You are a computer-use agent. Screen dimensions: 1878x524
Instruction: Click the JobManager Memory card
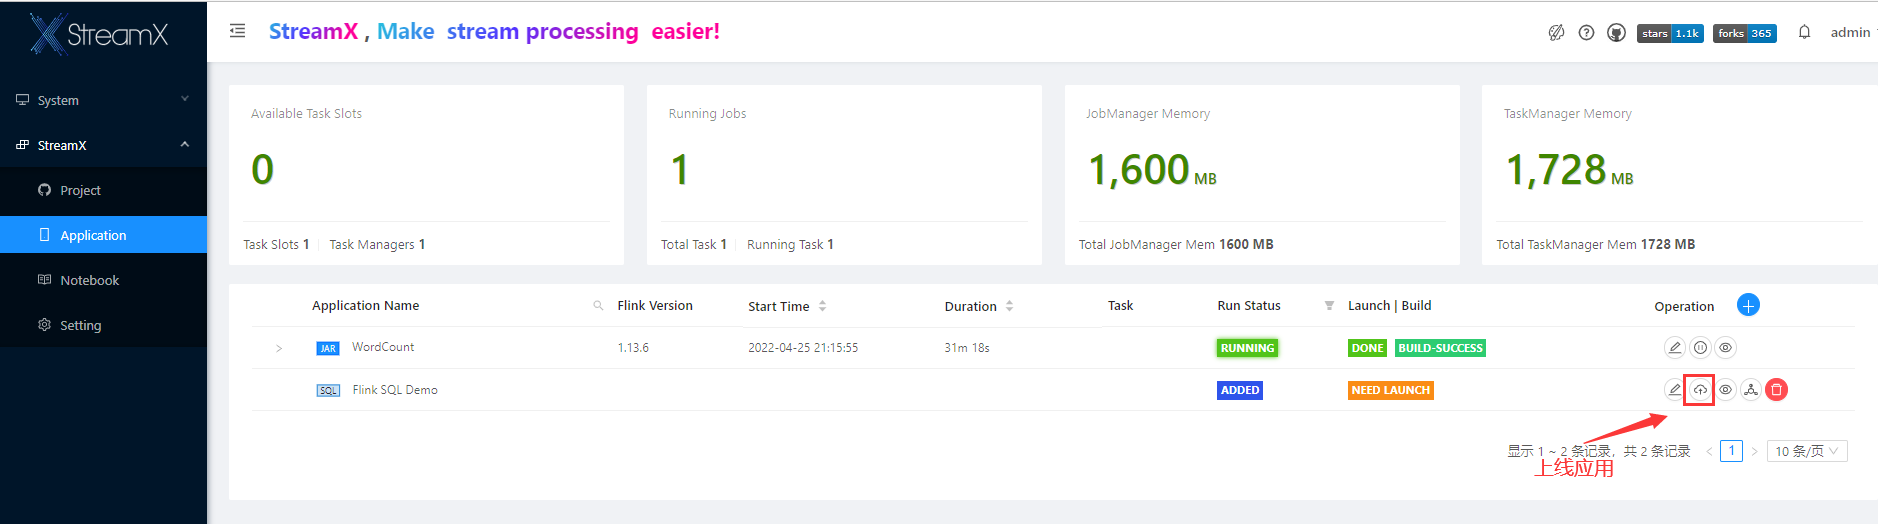(1262, 175)
